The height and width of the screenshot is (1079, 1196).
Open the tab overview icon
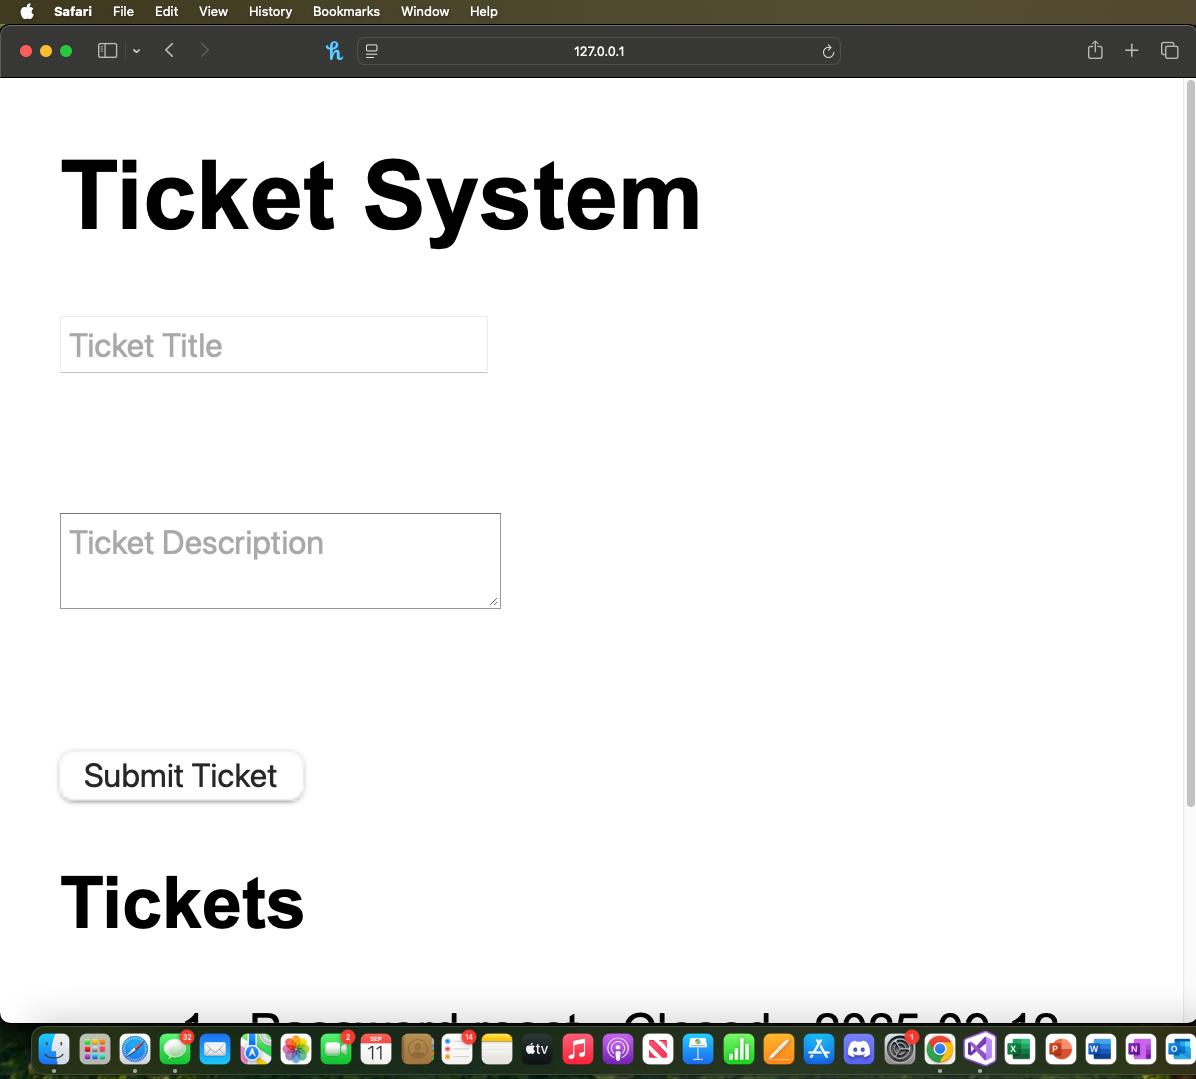[x=1170, y=50]
